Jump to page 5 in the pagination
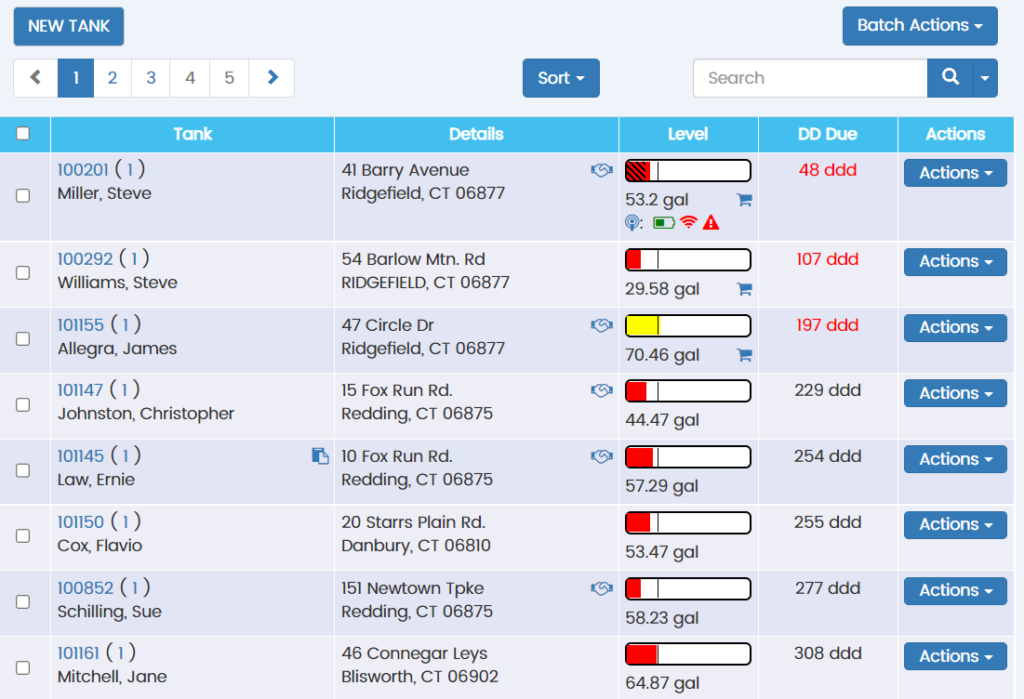The width and height of the screenshot is (1024, 699). [229, 78]
